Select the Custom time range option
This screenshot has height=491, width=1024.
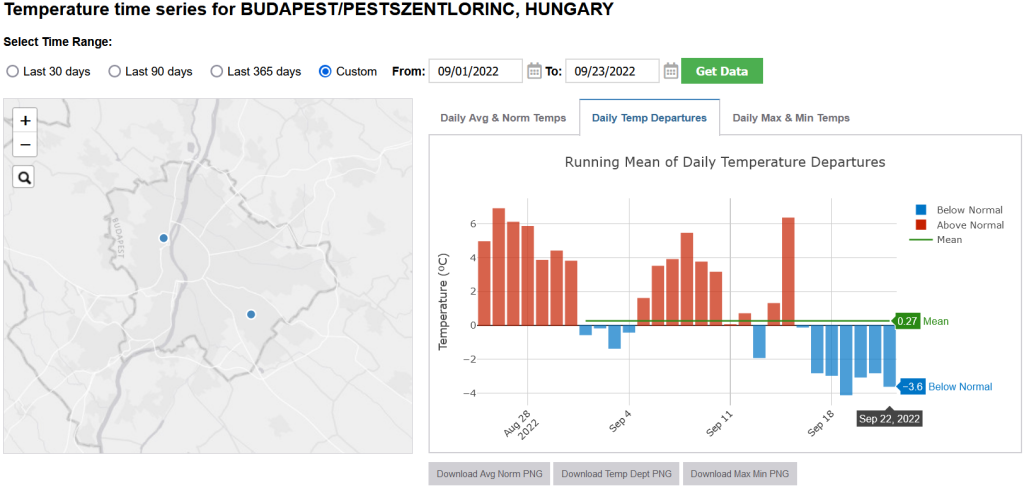tap(325, 72)
